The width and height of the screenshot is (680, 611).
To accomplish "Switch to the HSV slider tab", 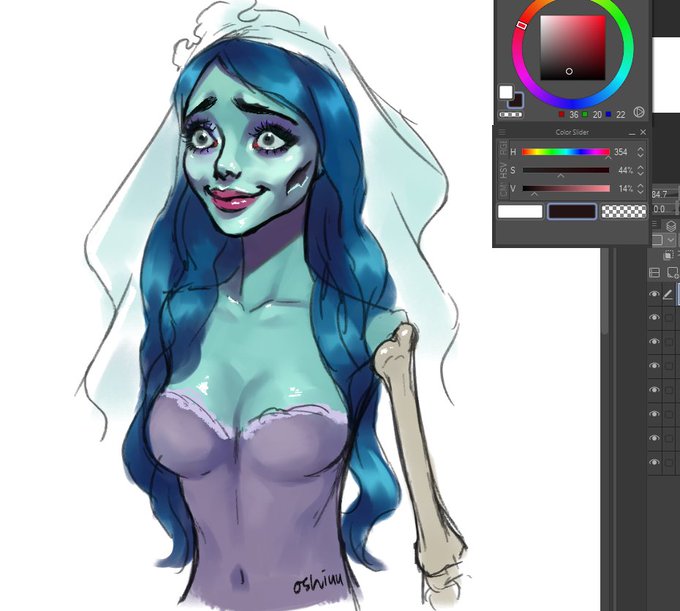I will pyautogui.click(x=503, y=170).
